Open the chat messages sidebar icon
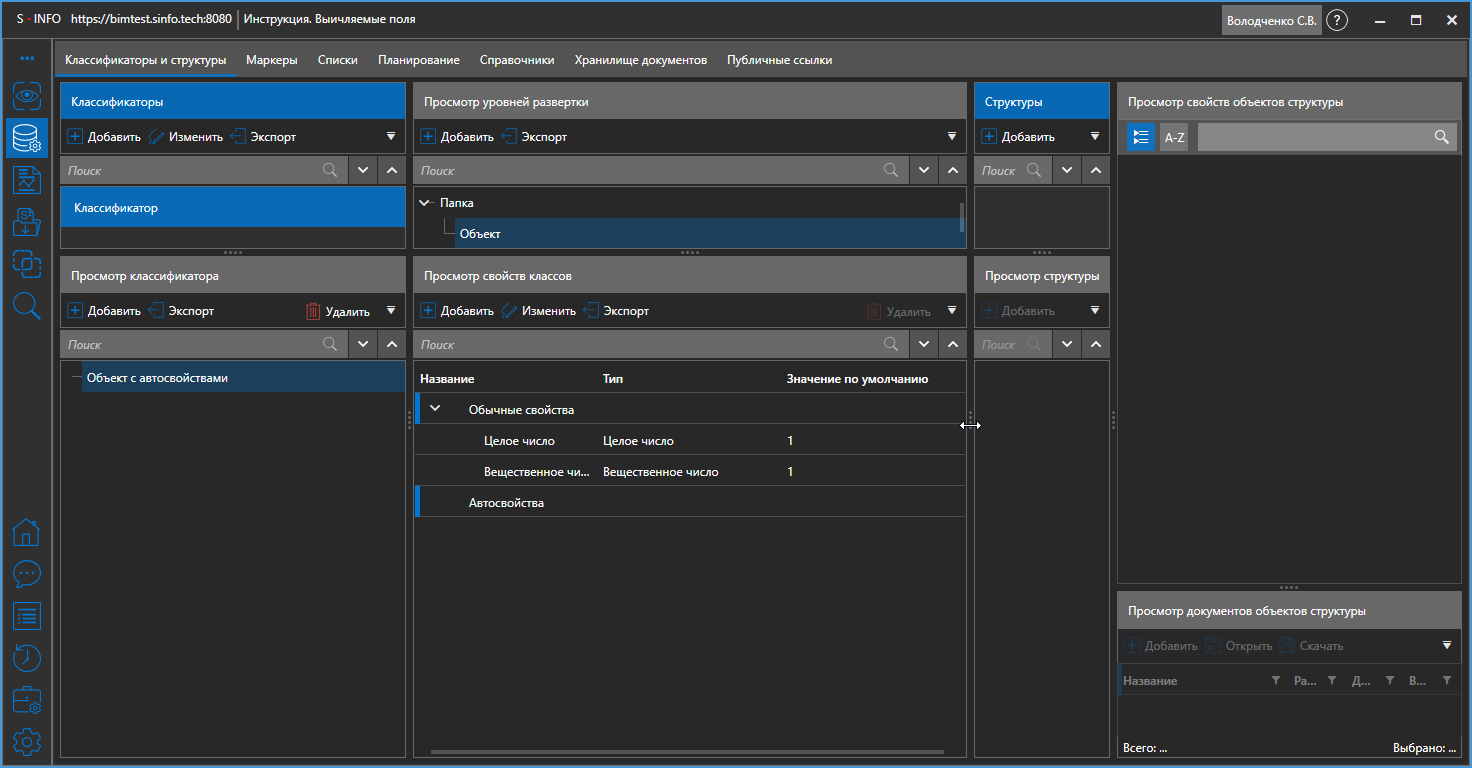This screenshot has height=768, width=1472. coord(27,573)
